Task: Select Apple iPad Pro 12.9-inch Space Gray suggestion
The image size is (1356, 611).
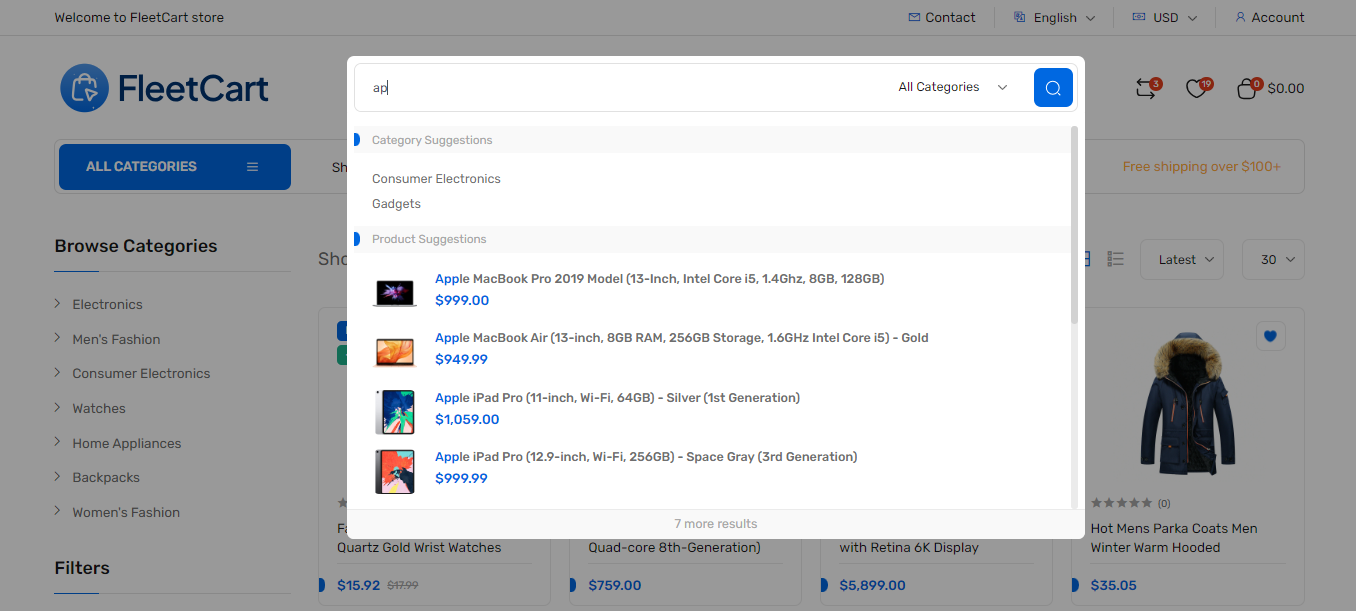Action: (646, 457)
